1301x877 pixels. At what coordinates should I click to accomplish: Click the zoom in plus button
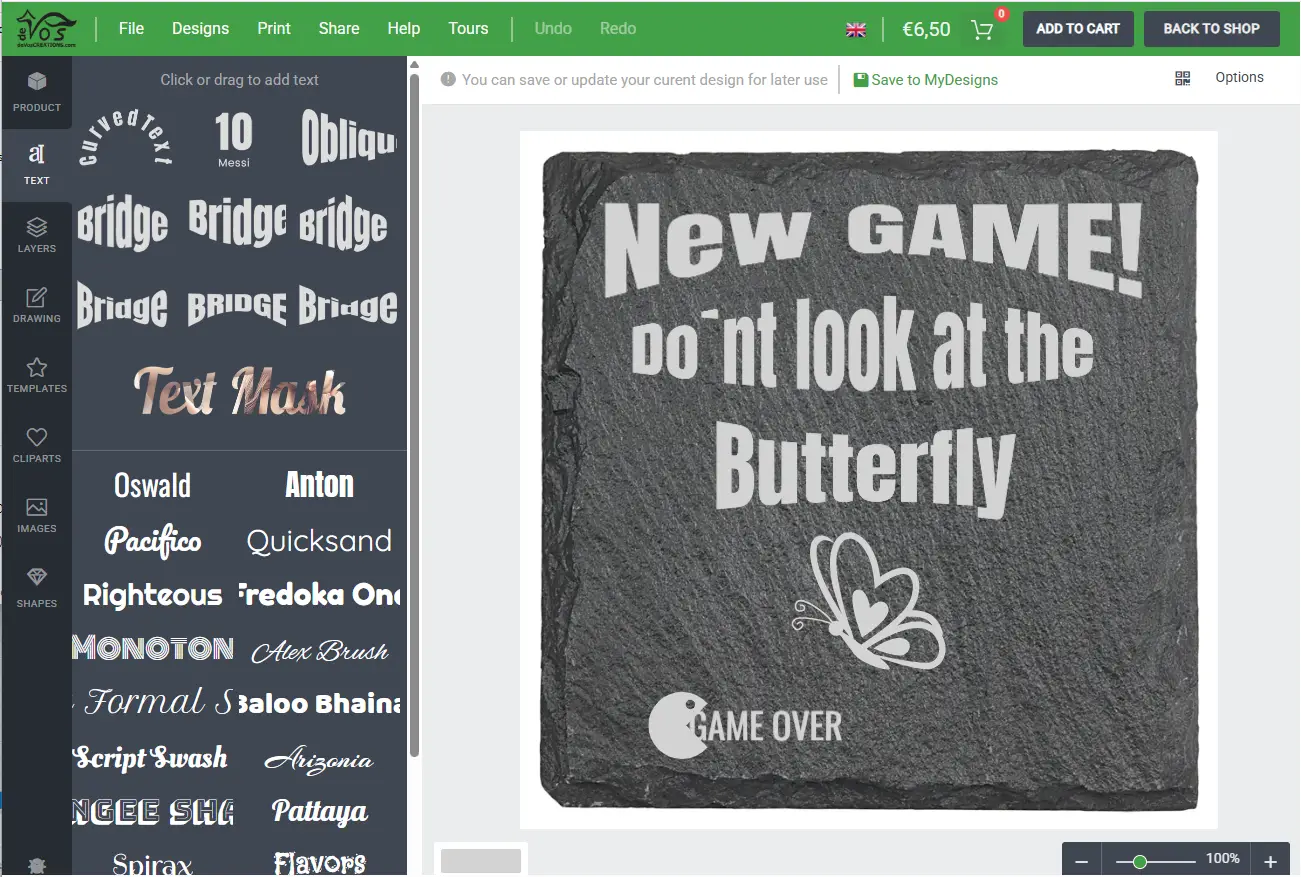pyautogui.click(x=1270, y=861)
